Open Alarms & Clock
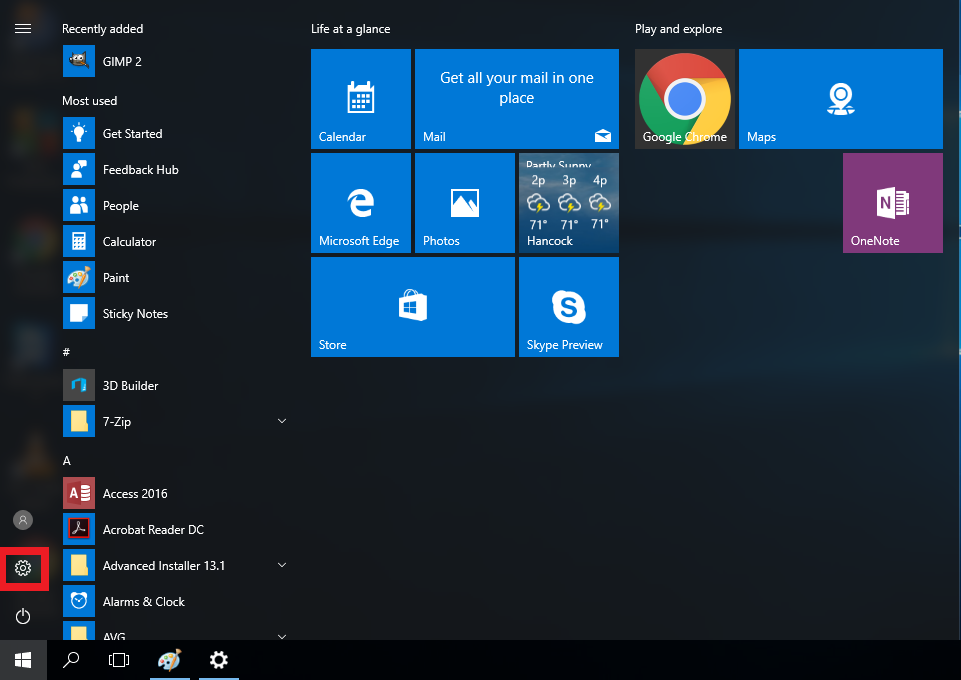Viewport: 961px width, 680px height. pyautogui.click(x=175, y=602)
